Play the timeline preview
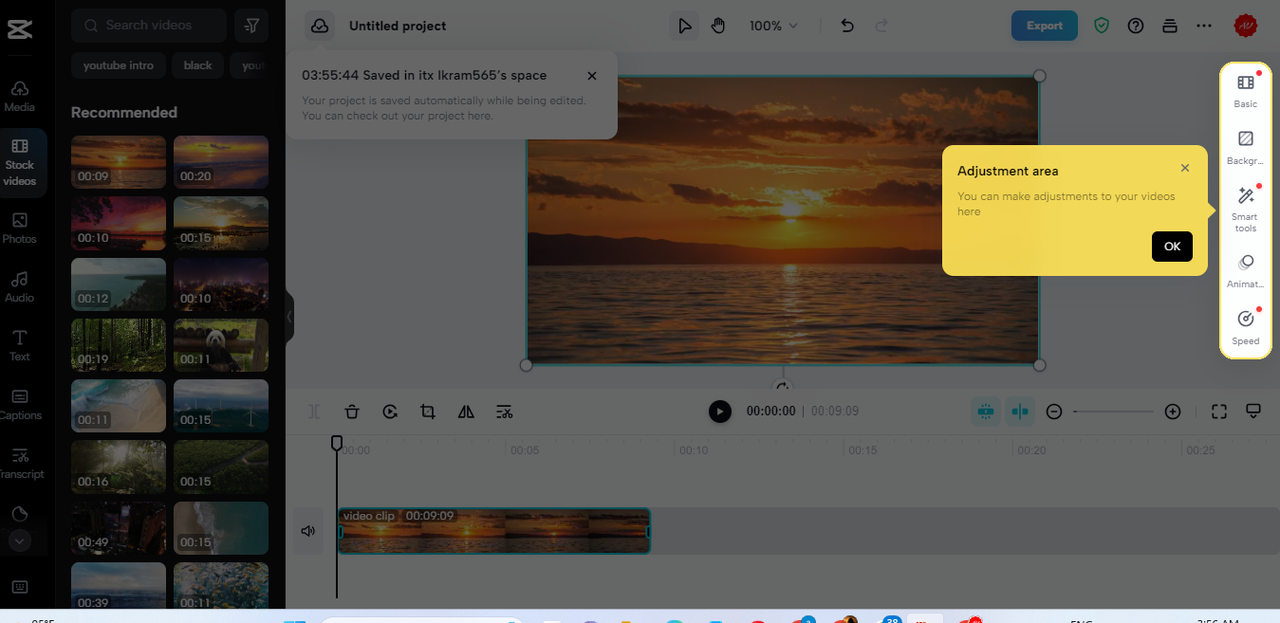 pyautogui.click(x=720, y=411)
